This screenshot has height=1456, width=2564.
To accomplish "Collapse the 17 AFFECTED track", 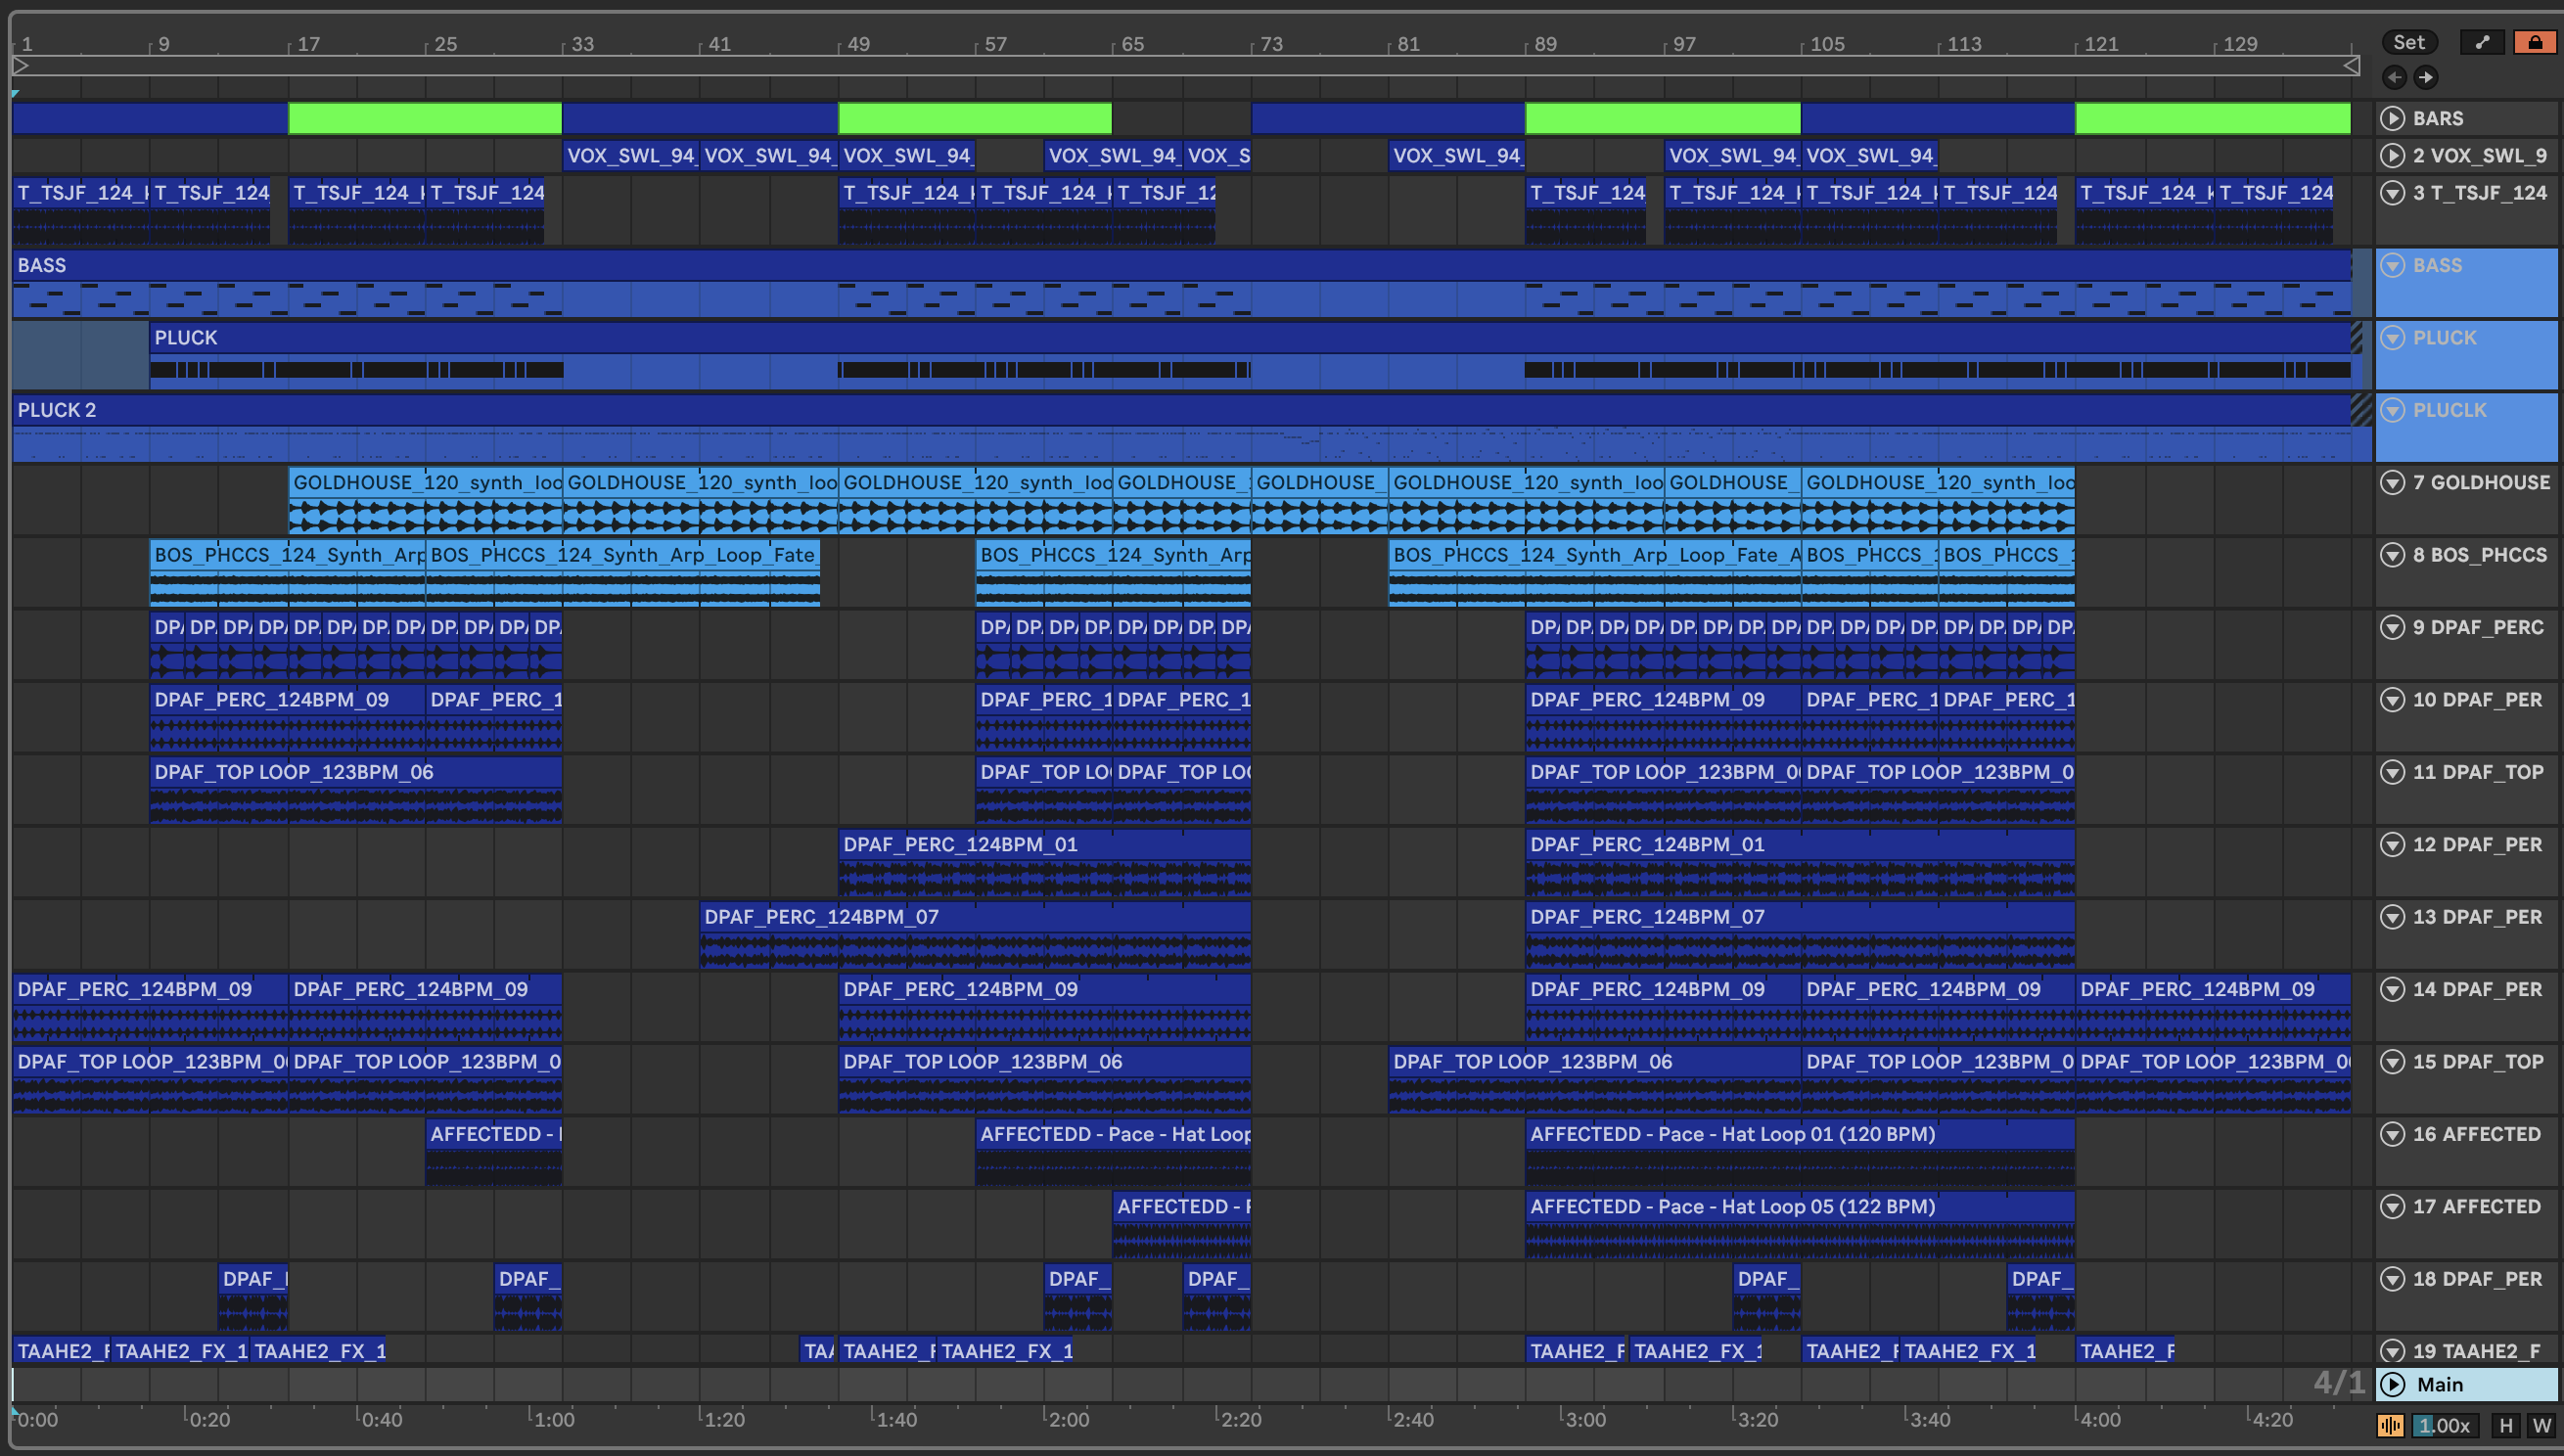I will click(2392, 1207).
